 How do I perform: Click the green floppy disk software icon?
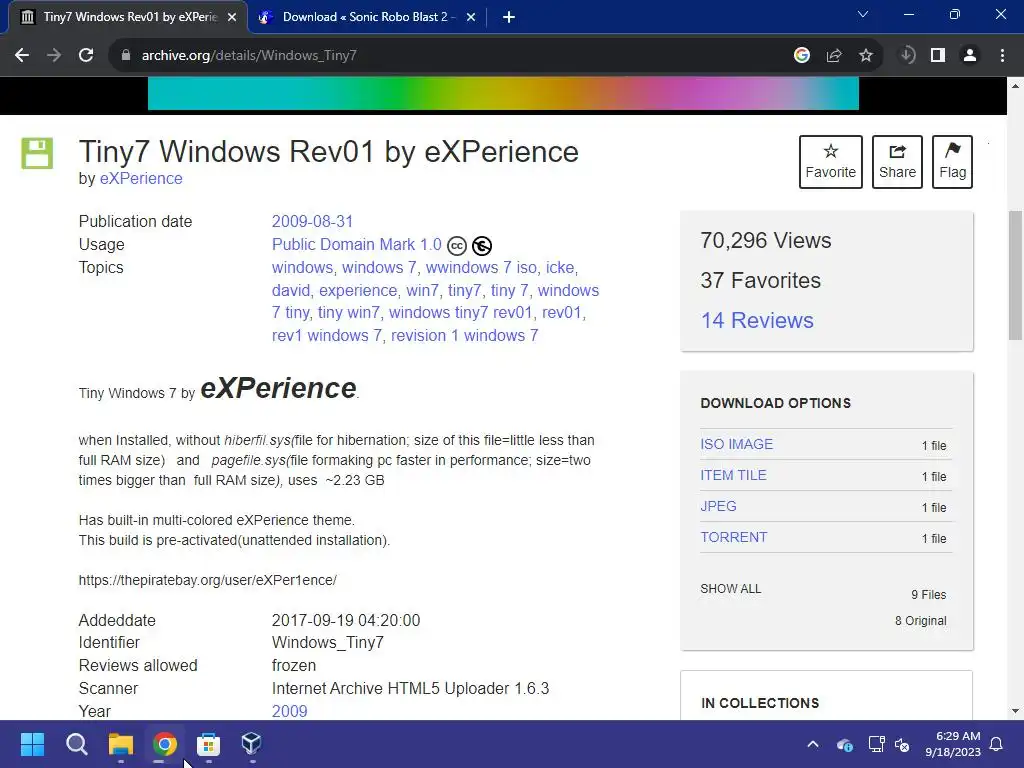pyautogui.click(x=37, y=153)
